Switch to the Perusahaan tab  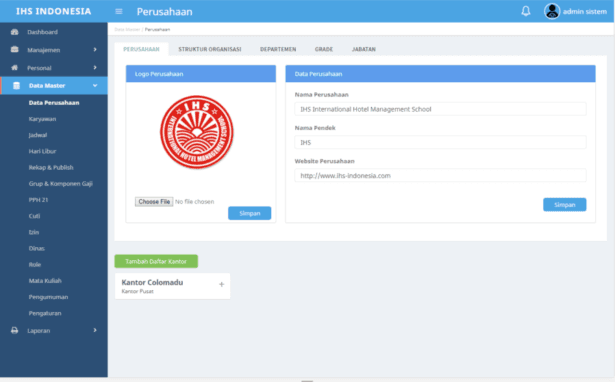tap(141, 49)
